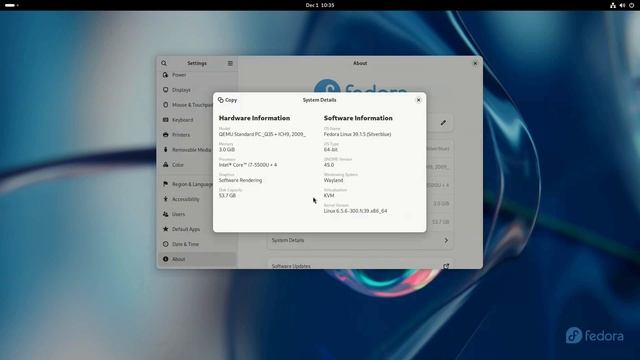Viewport: 640px width, 360px height.
Task: Edit device name with pencil icon
Action: tap(443, 123)
